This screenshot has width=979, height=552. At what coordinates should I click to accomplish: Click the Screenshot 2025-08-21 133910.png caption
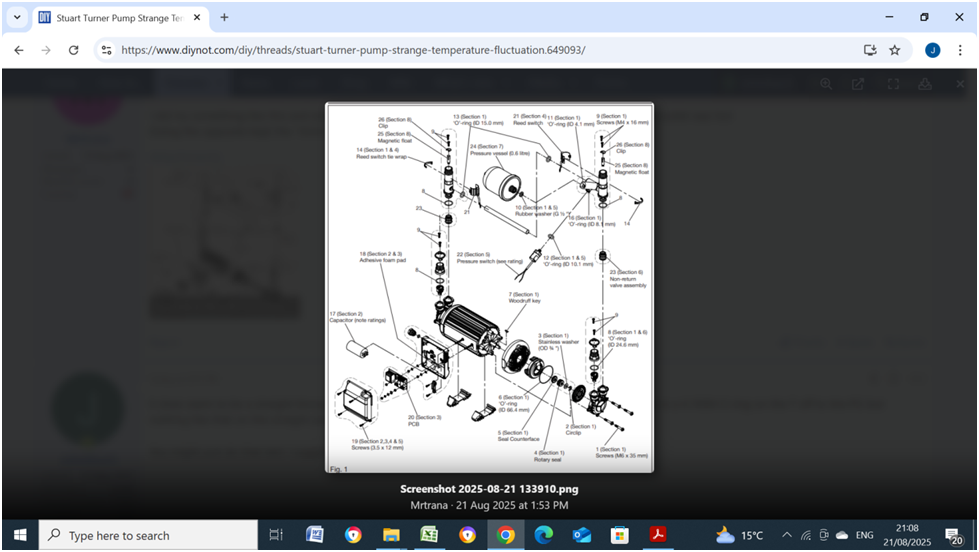point(490,489)
